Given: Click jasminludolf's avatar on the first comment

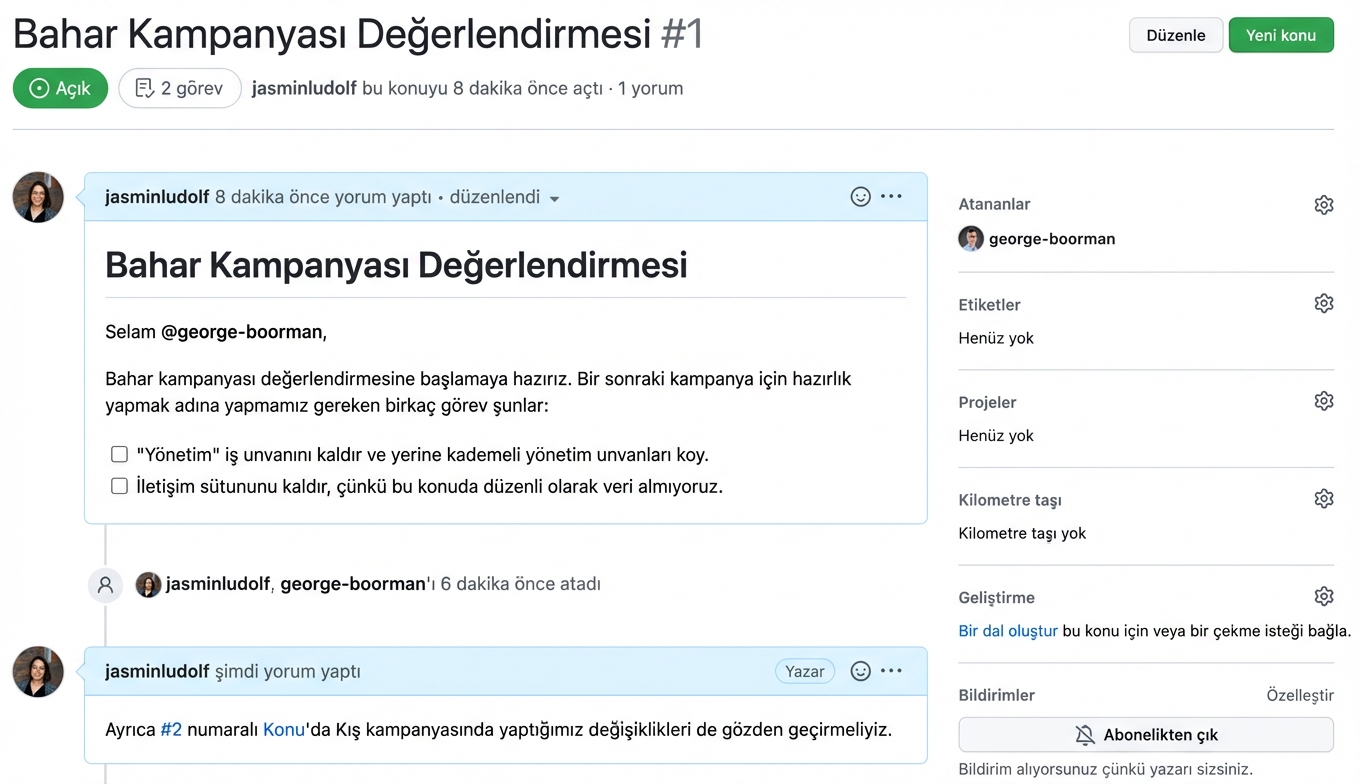Looking at the screenshot, I should pos(37,197).
